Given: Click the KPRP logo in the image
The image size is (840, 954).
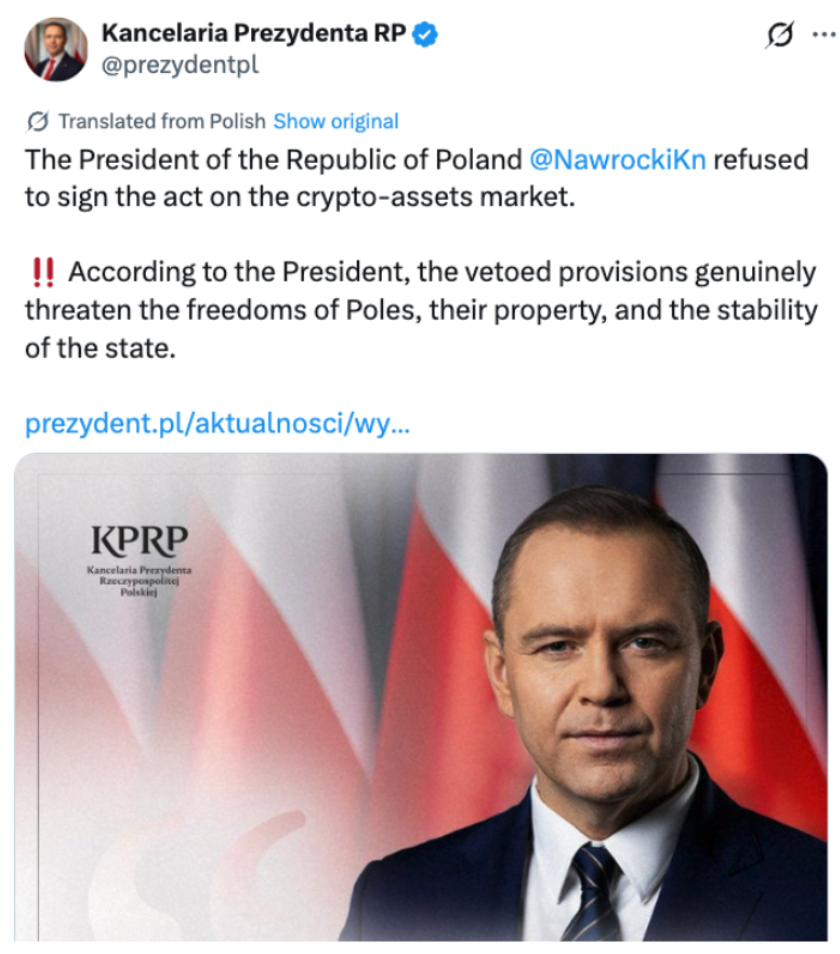Looking at the screenshot, I should (139, 541).
